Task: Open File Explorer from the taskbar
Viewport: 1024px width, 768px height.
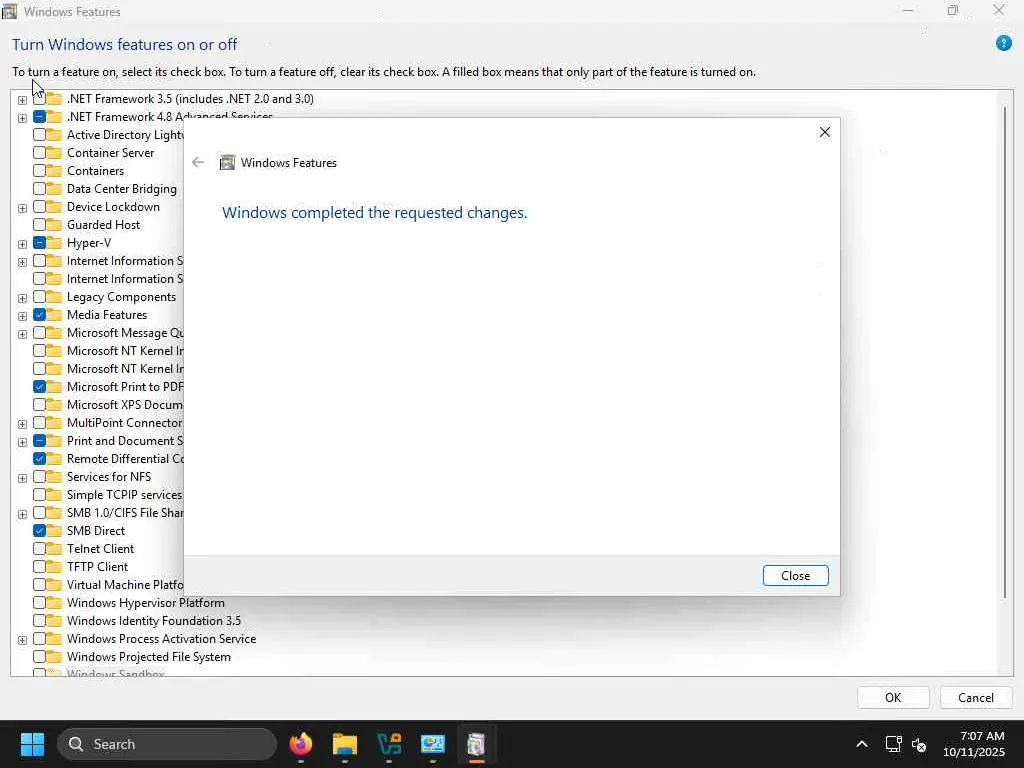Action: (345, 744)
